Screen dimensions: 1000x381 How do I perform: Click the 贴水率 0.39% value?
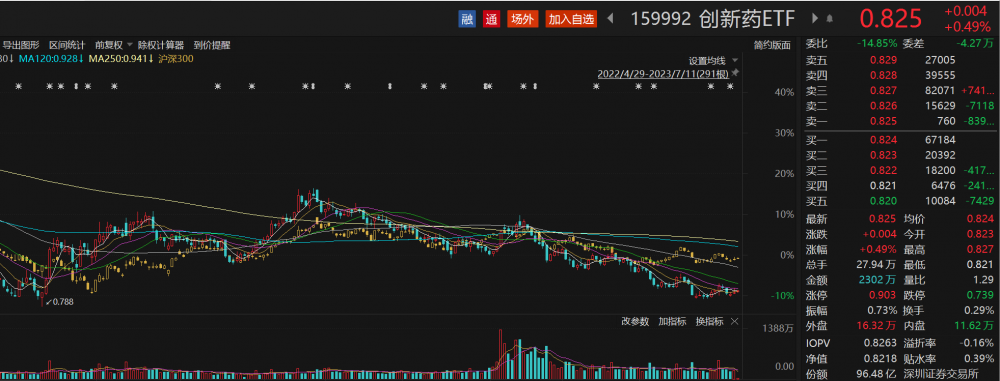979,358
